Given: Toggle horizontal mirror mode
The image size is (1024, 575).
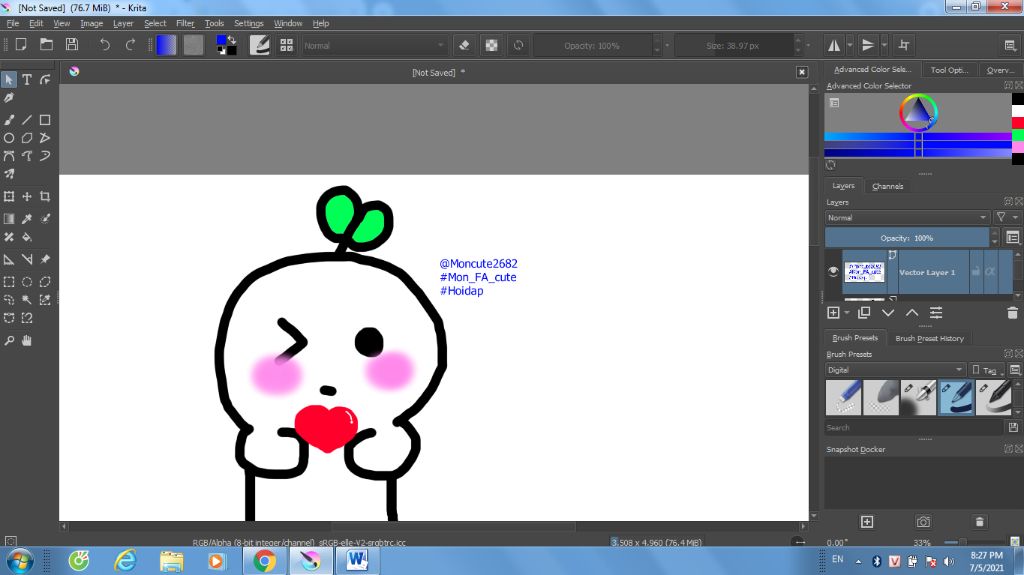Looking at the screenshot, I should (834, 45).
